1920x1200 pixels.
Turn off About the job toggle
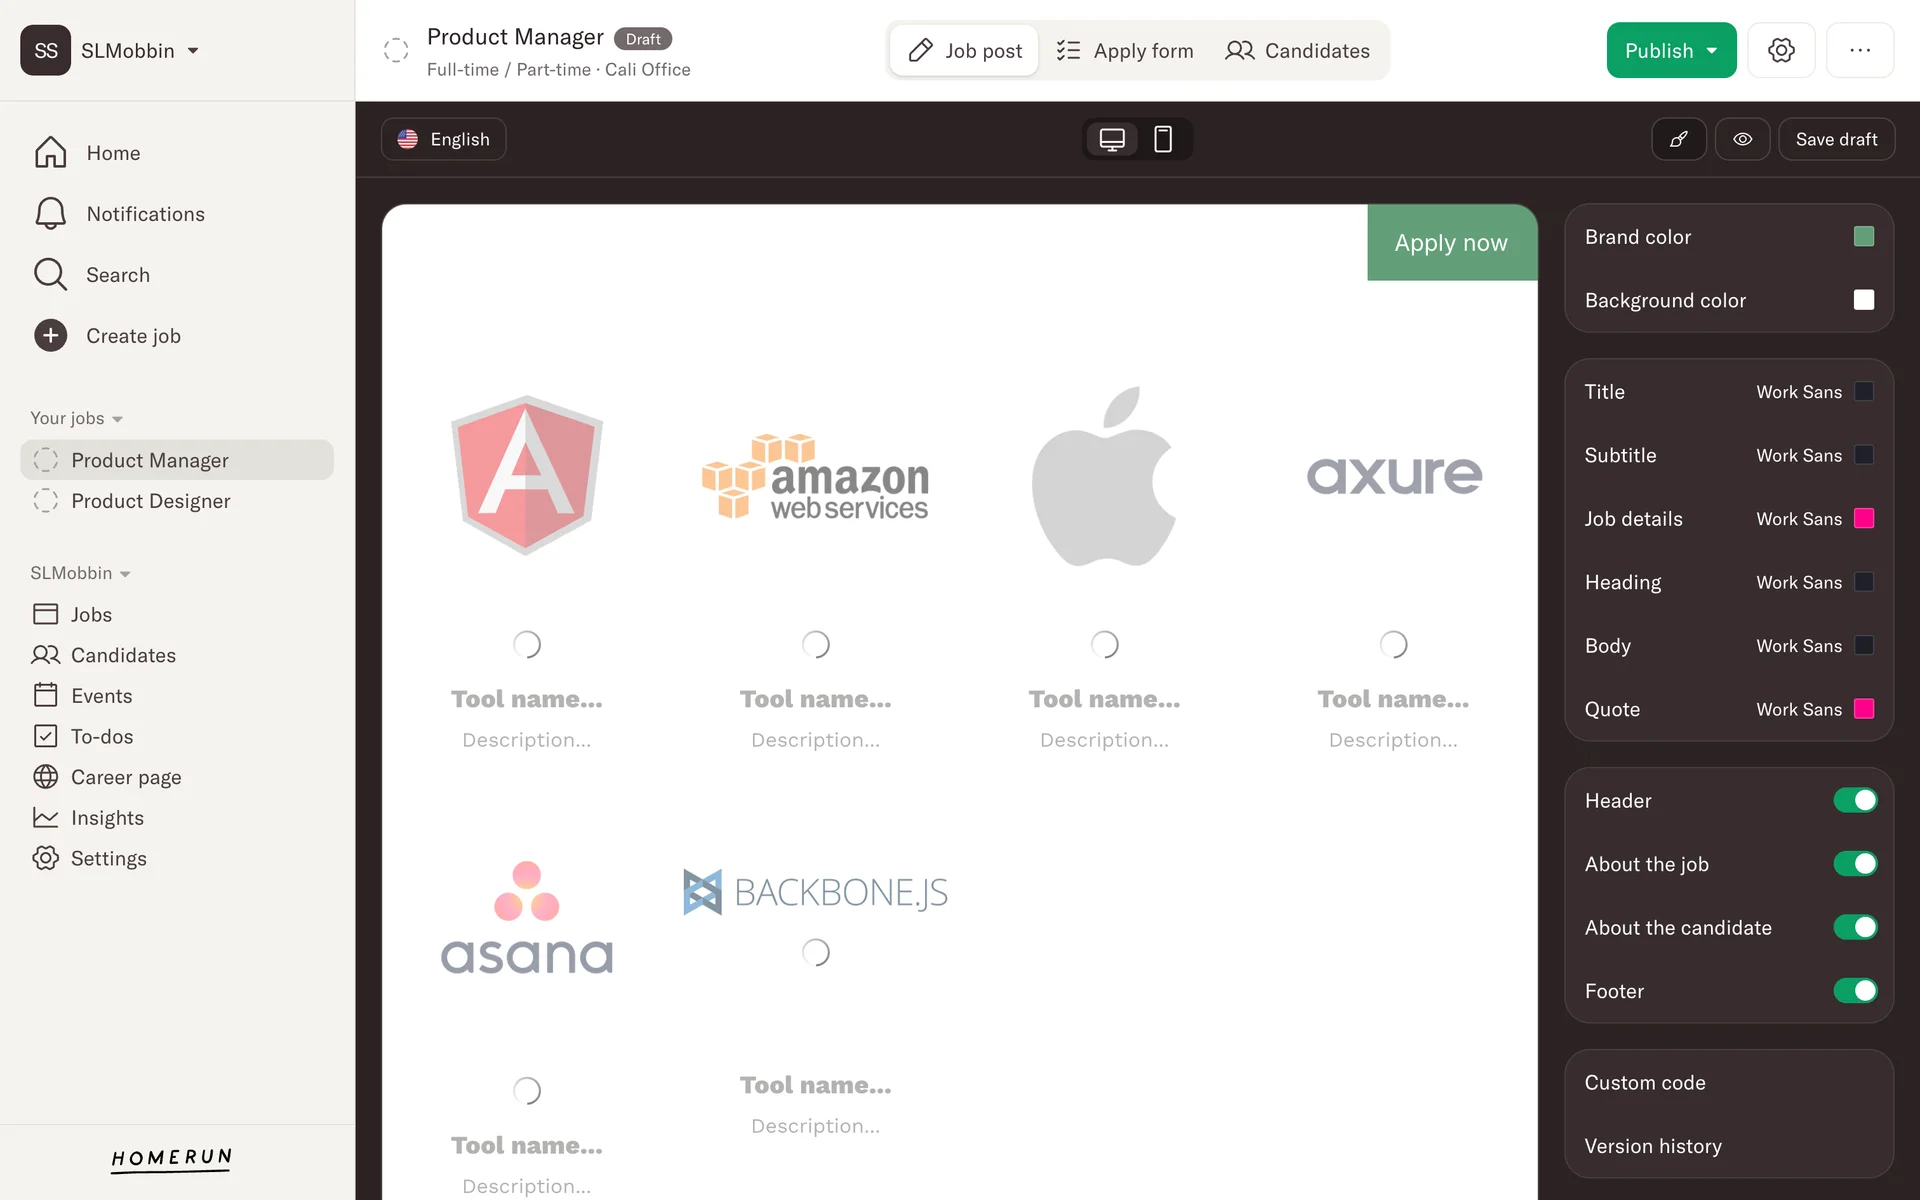point(1854,864)
